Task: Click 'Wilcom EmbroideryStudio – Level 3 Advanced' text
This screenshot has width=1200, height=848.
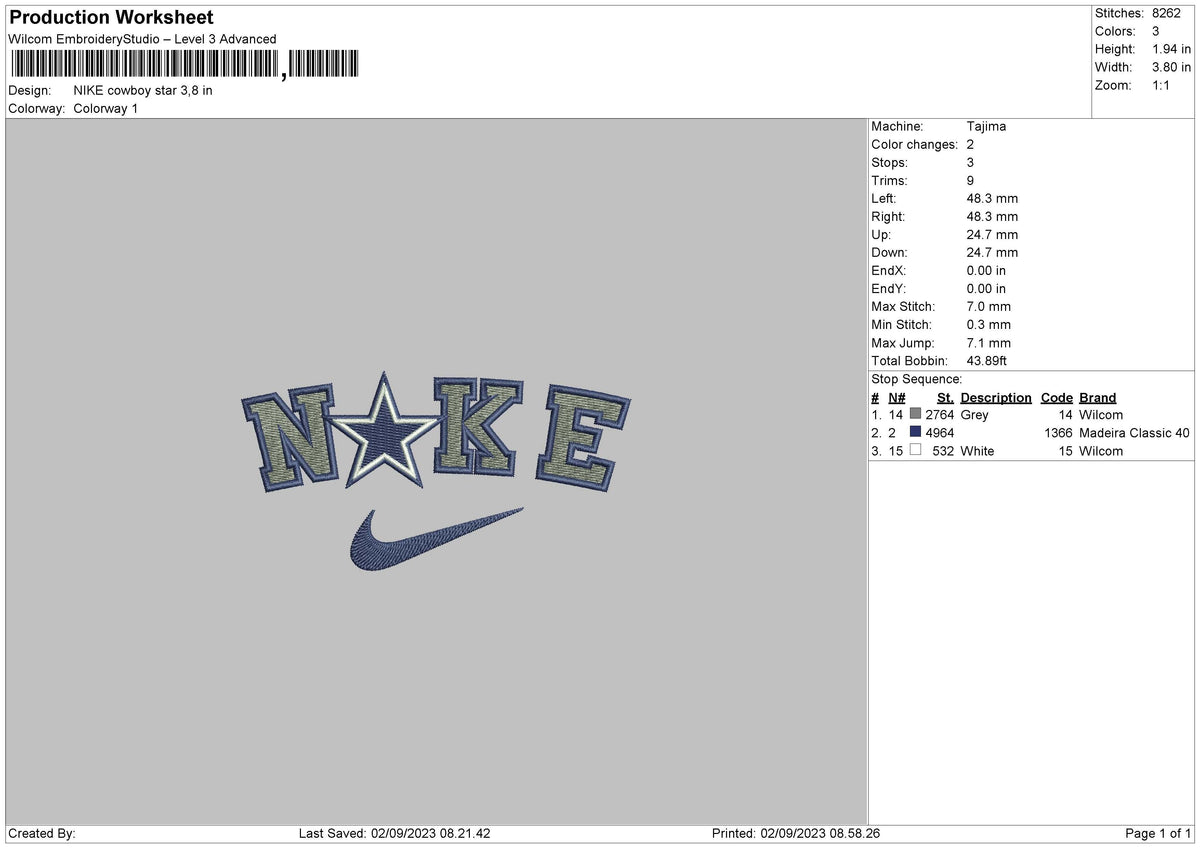Action: (x=142, y=39)
